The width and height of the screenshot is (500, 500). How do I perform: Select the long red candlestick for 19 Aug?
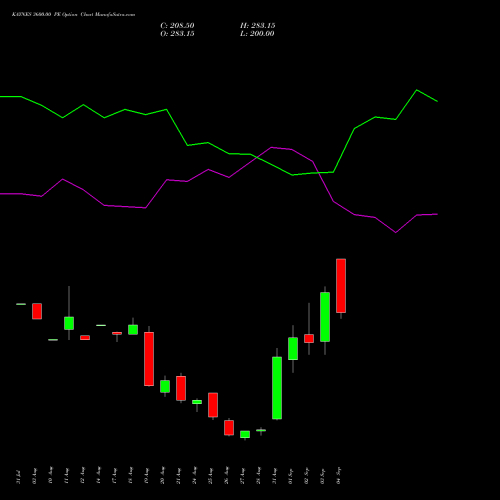(149, 359)
